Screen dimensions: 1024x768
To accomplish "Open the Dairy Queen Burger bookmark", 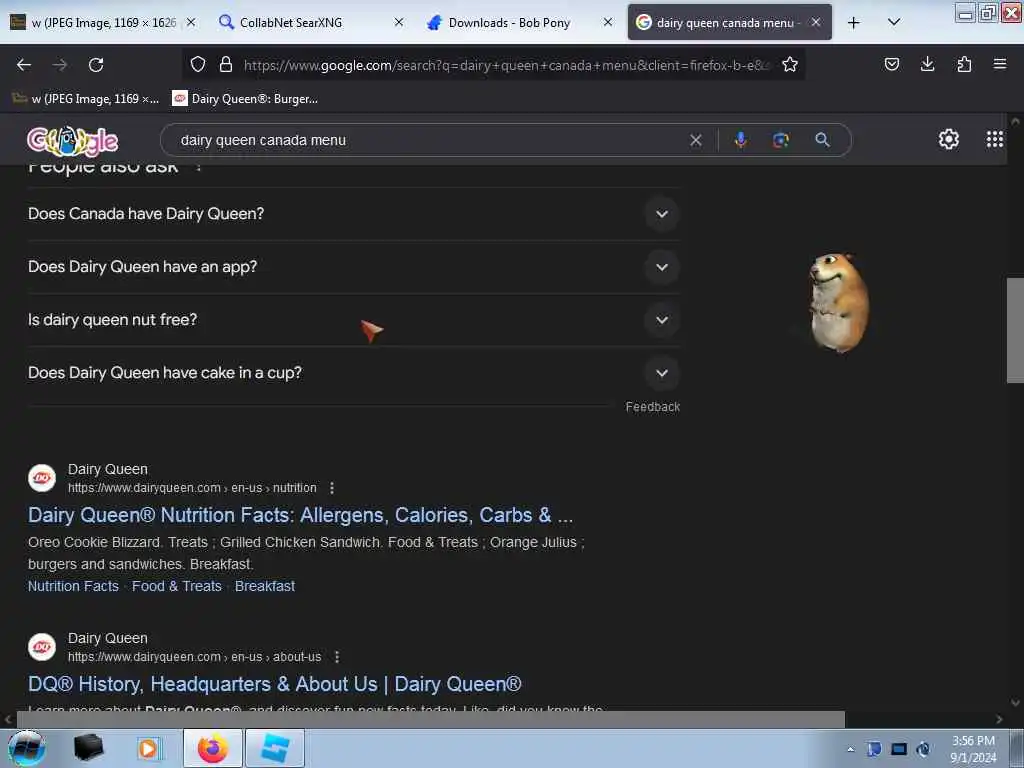I will [x=245, y=99].
